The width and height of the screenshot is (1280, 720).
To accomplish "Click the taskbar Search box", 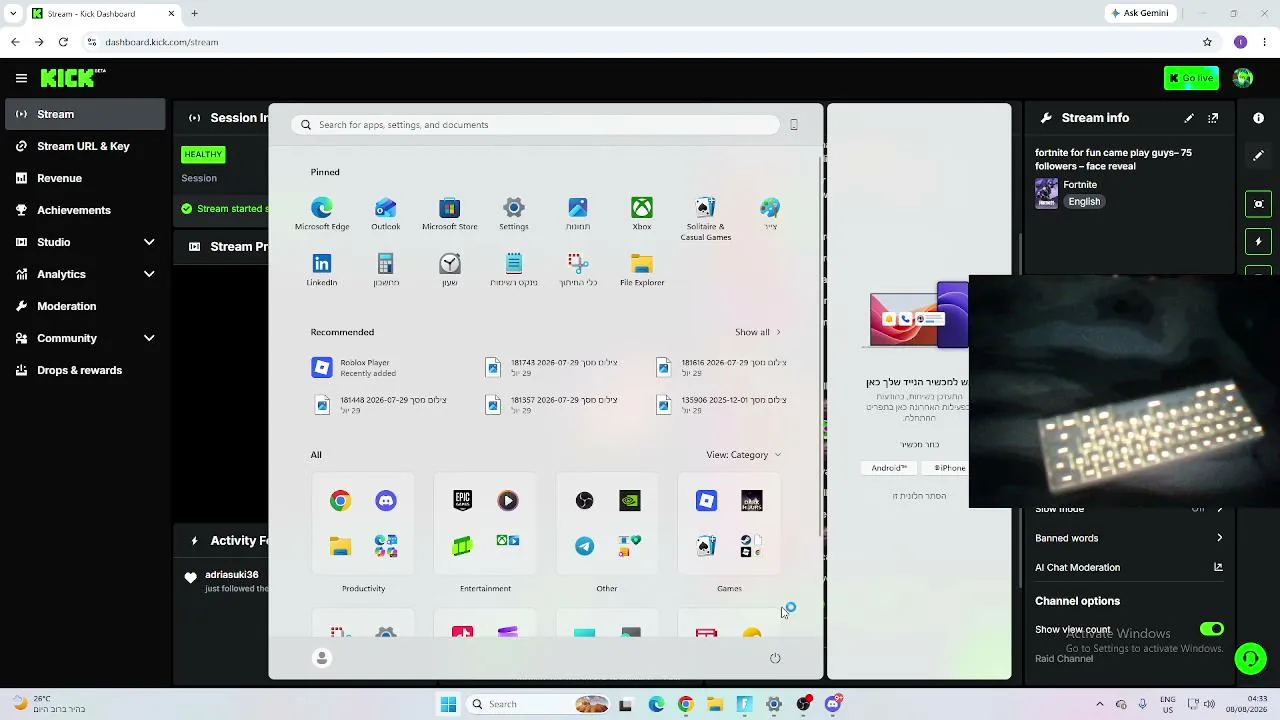I will [538, 704].
